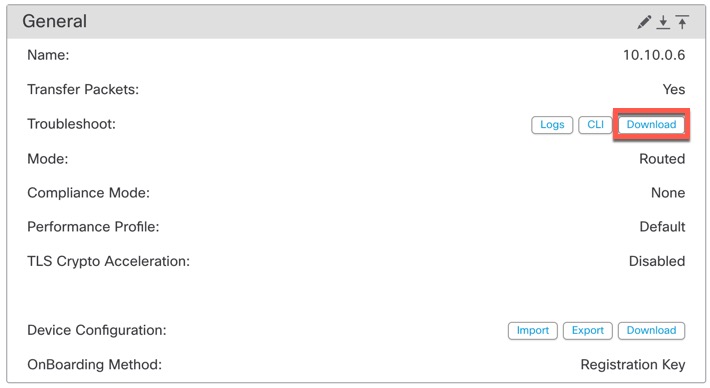Click the Mode value Routed
Screen dimensions: 710x388
tap(662, 159)
